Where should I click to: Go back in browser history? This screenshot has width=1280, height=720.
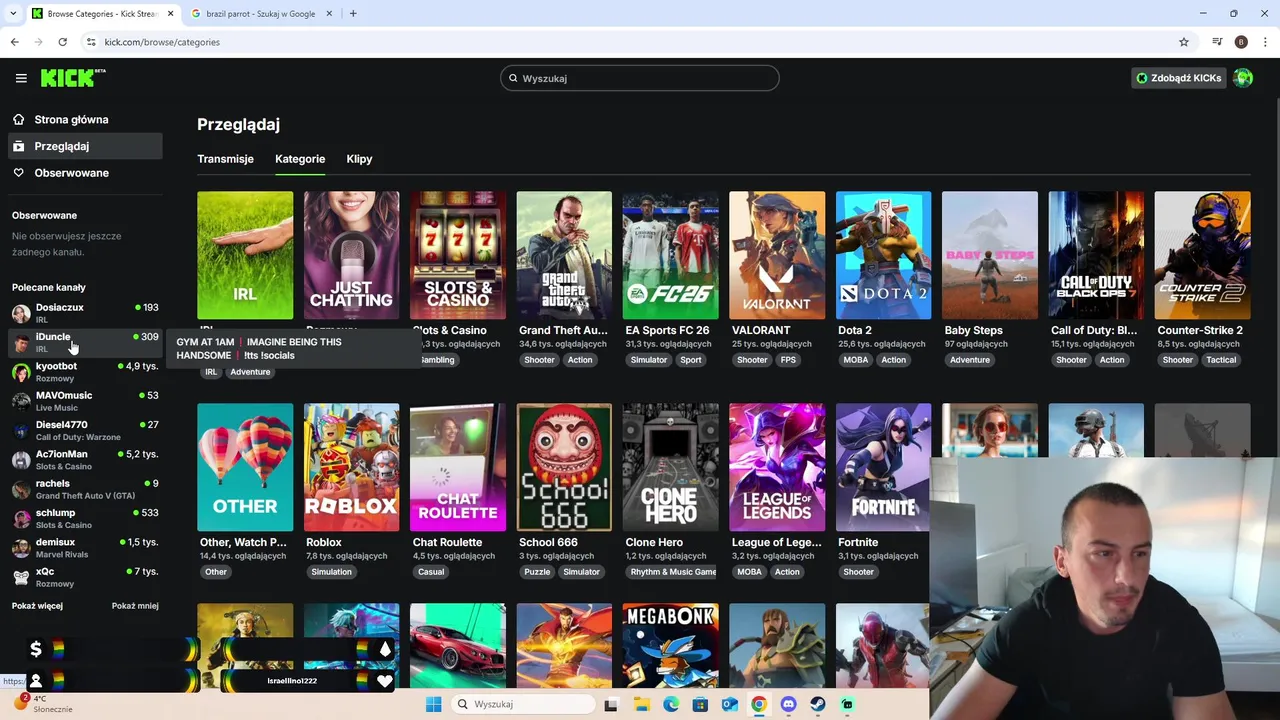point(14,42)
